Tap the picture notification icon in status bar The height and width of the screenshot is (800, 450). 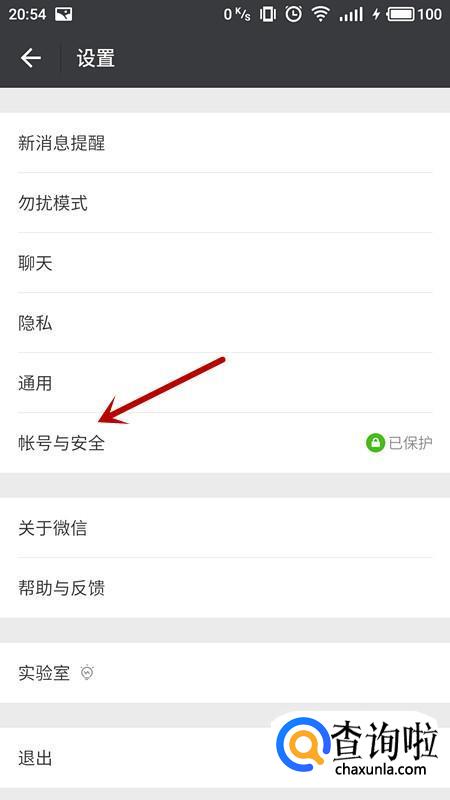(x=63, y=14)
